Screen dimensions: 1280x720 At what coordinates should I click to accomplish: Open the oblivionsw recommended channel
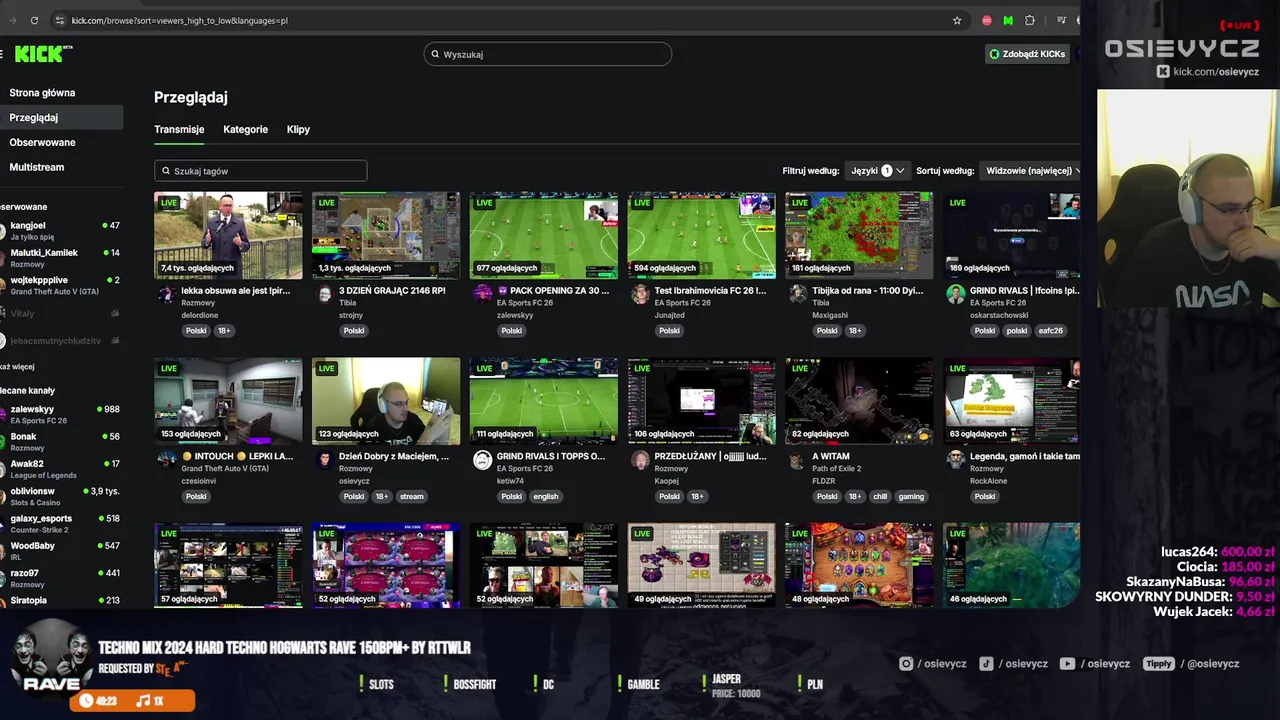[62, 496]
